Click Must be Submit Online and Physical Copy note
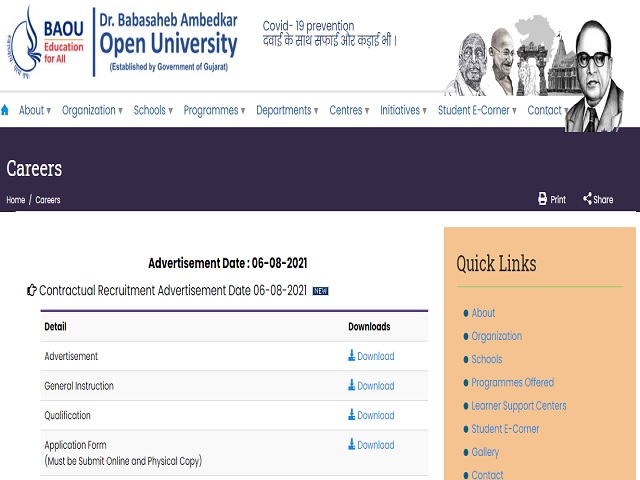This screenshot has height=480, width=640. (123, 461)
